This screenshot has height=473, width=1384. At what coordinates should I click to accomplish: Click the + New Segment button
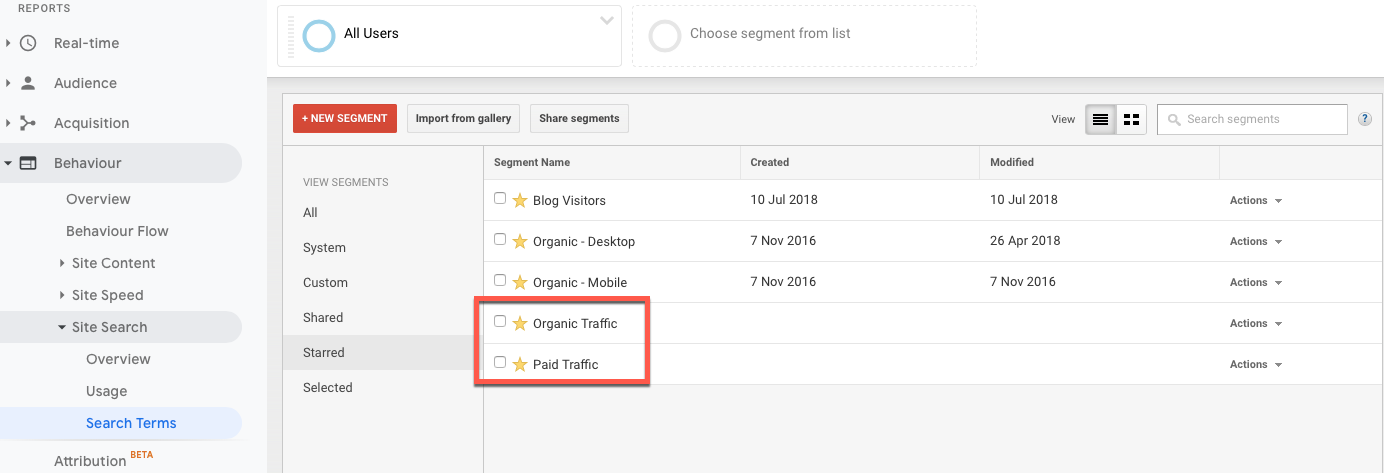[345, 118]
